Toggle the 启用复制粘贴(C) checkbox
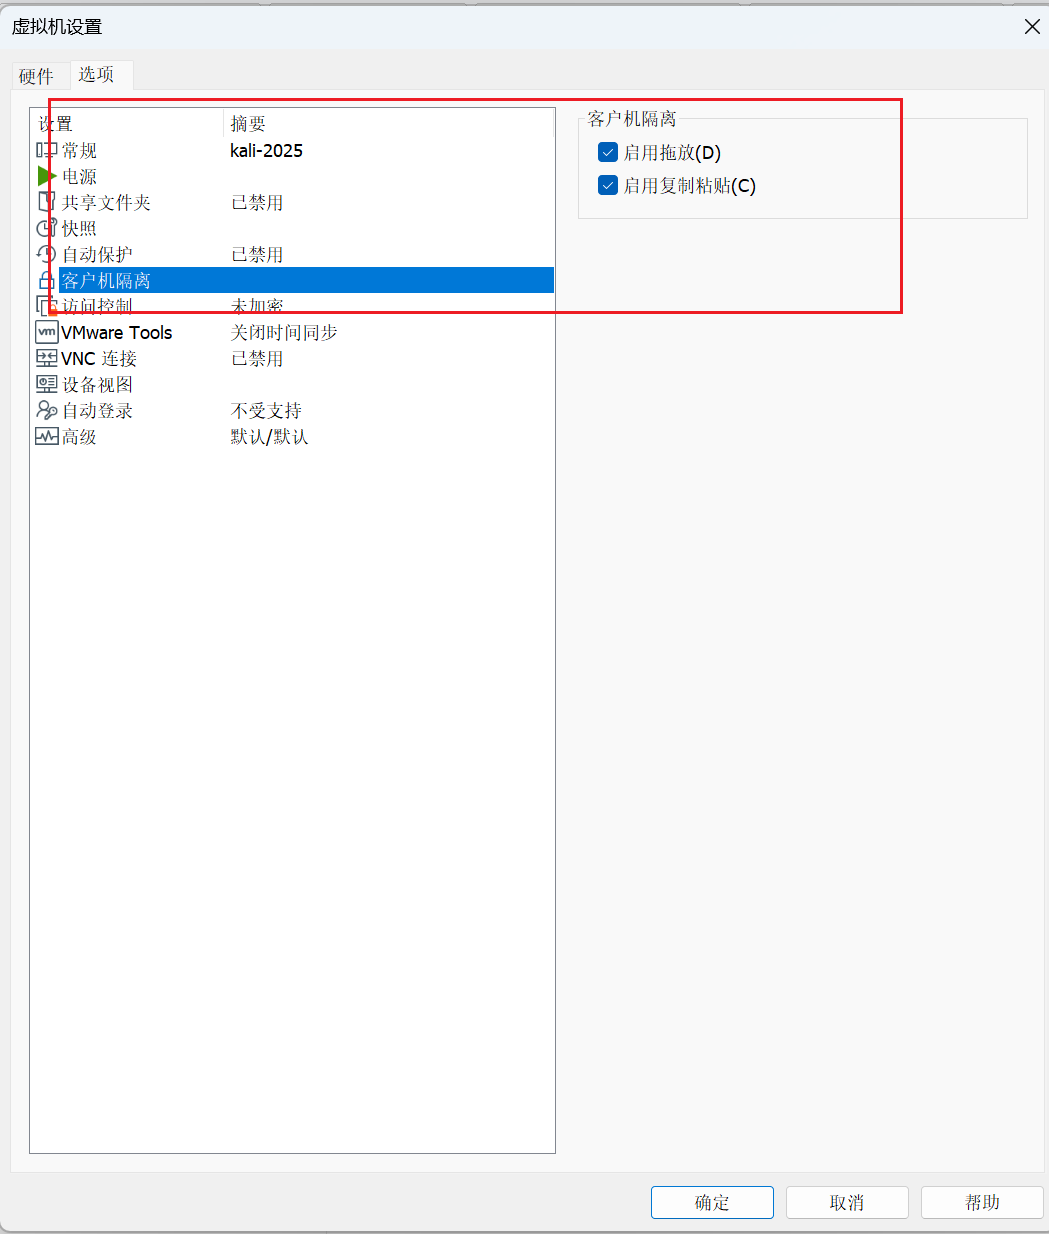The width and height of the screenshot is (1049, 1234). [x=608, y=185]
